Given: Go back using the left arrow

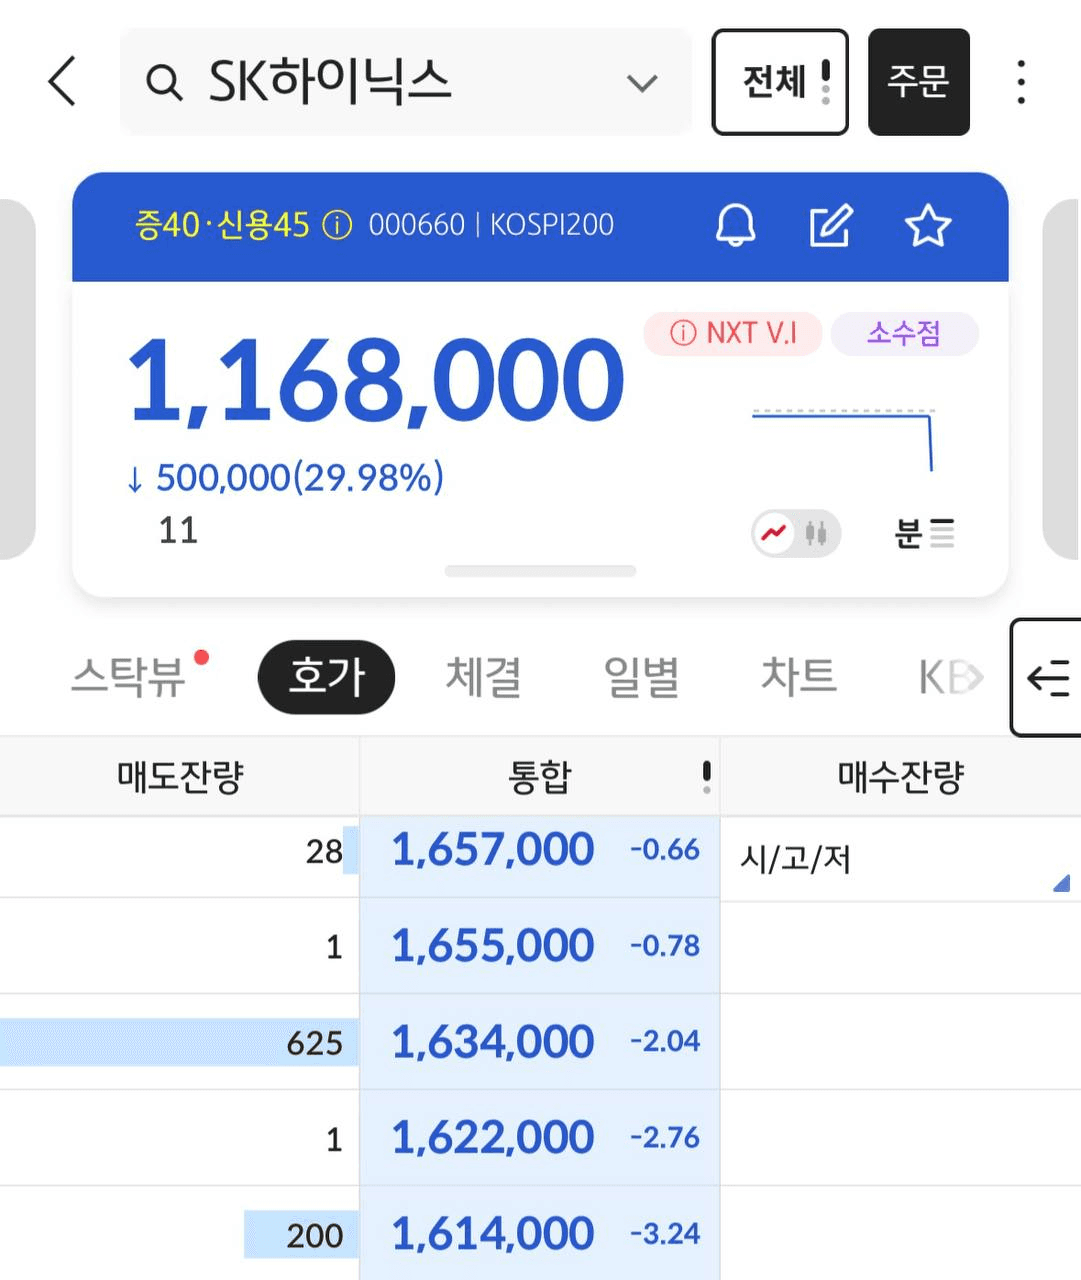Looking at the screenshot, I should tap(62, 81).
